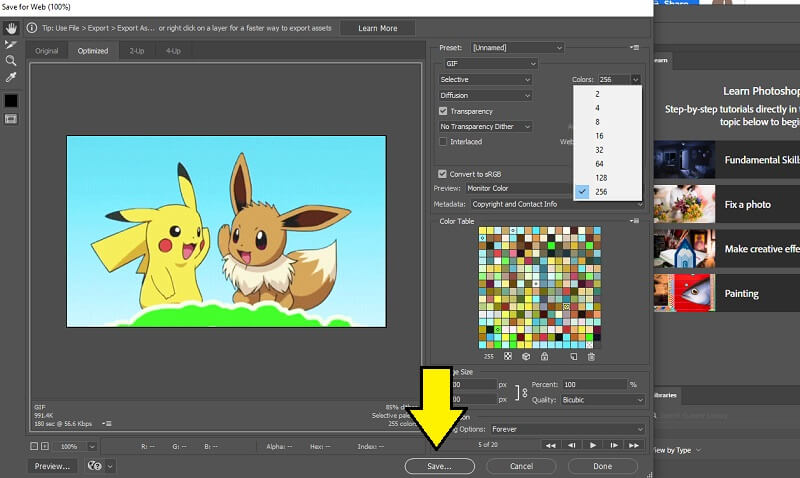Screen dimensions: 800x478
Task: Open the Preview Monitor Color dropdown
Action: (x=519, y=188)
